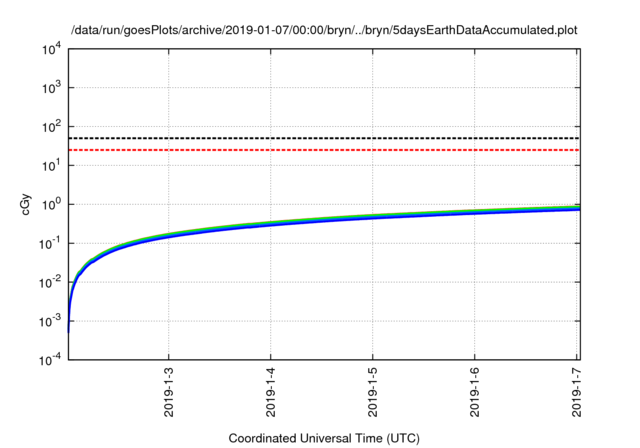Screen dimensions: 640x448
Task: Click the 2019-1-6 date label
Action: click(474, 392)
